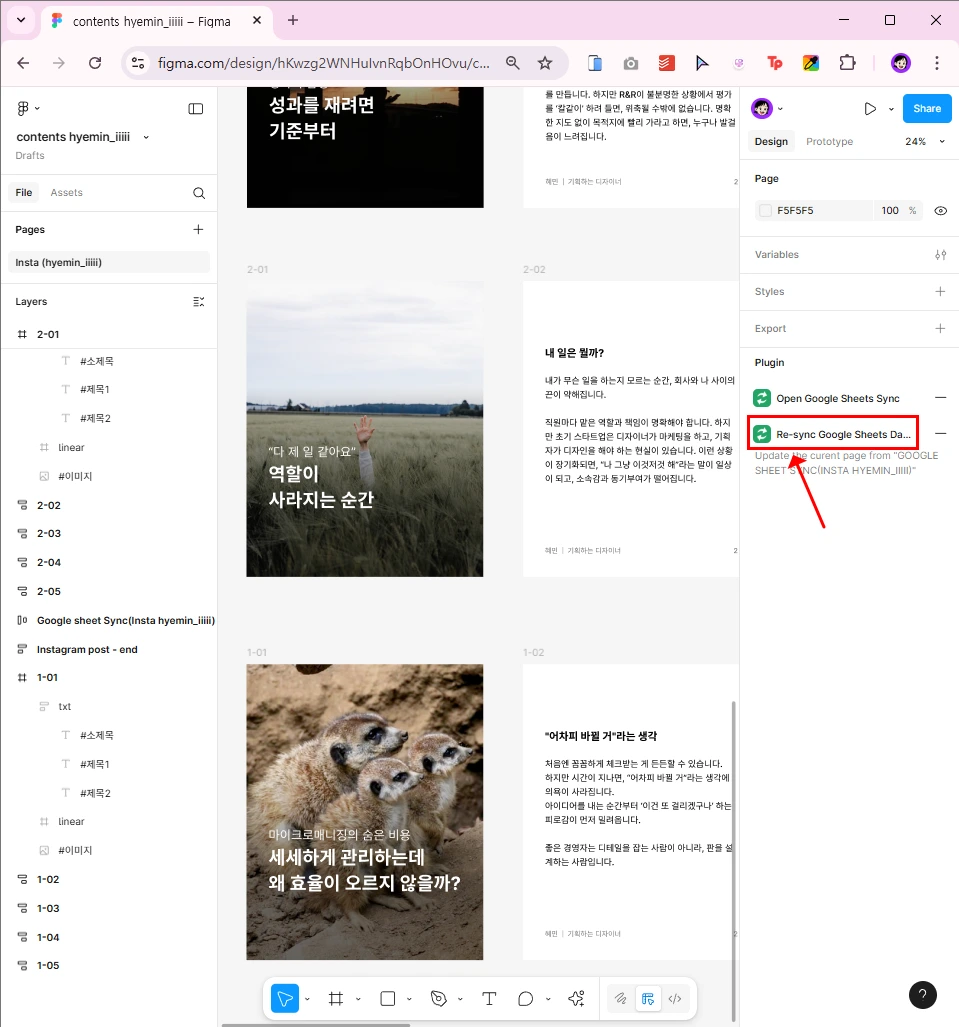This screenshot has width=959, height=1027.
Task: Select the pencil draw mode
Action: pyautogui.click(x=621, y=998)
